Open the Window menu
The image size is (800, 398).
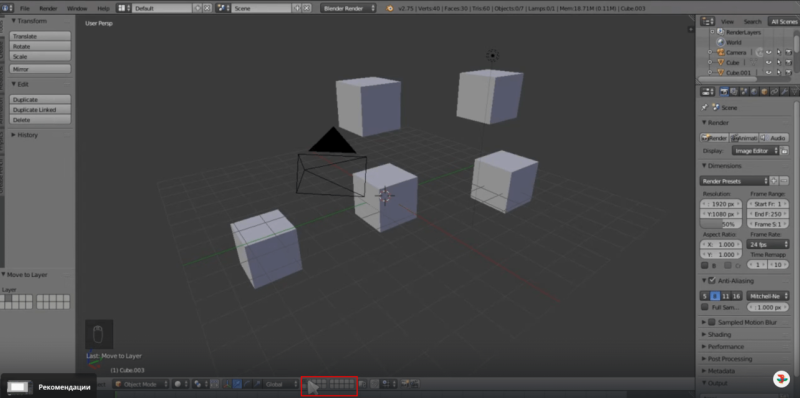tap(77, 8)
